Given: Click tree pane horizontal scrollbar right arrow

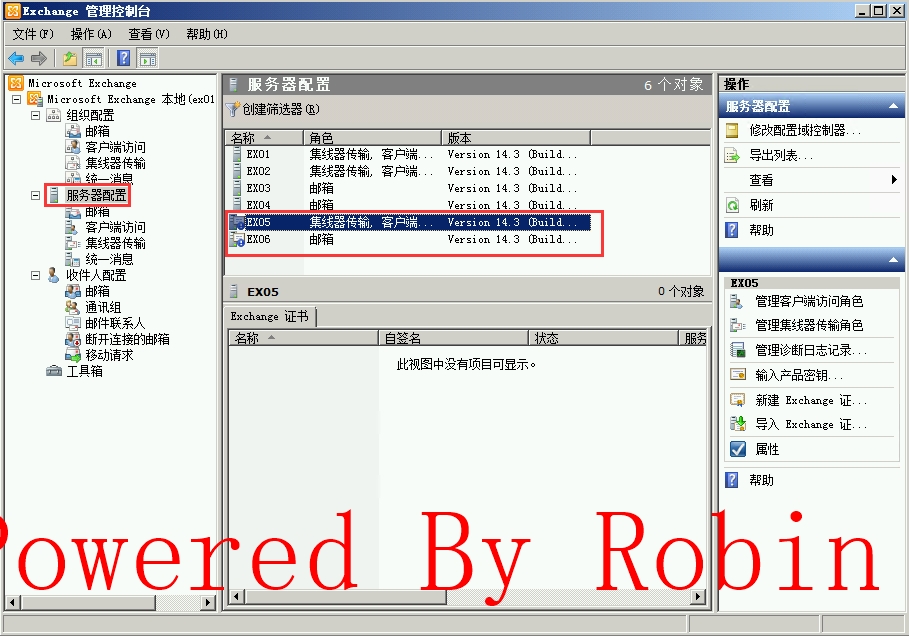Looking at the screenshot, I should 208,602.
